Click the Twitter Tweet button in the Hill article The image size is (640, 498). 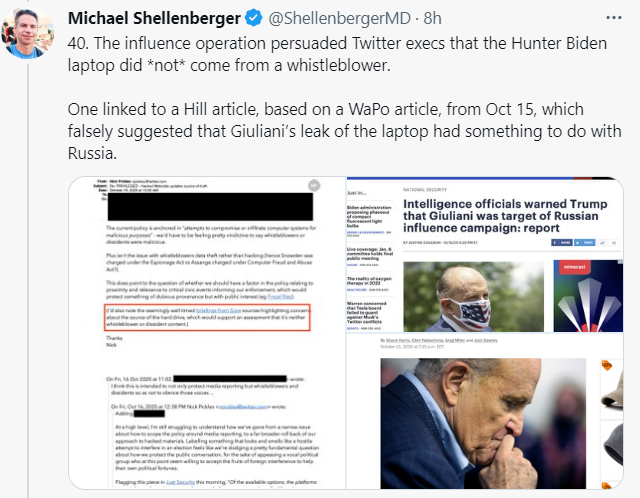584,242
